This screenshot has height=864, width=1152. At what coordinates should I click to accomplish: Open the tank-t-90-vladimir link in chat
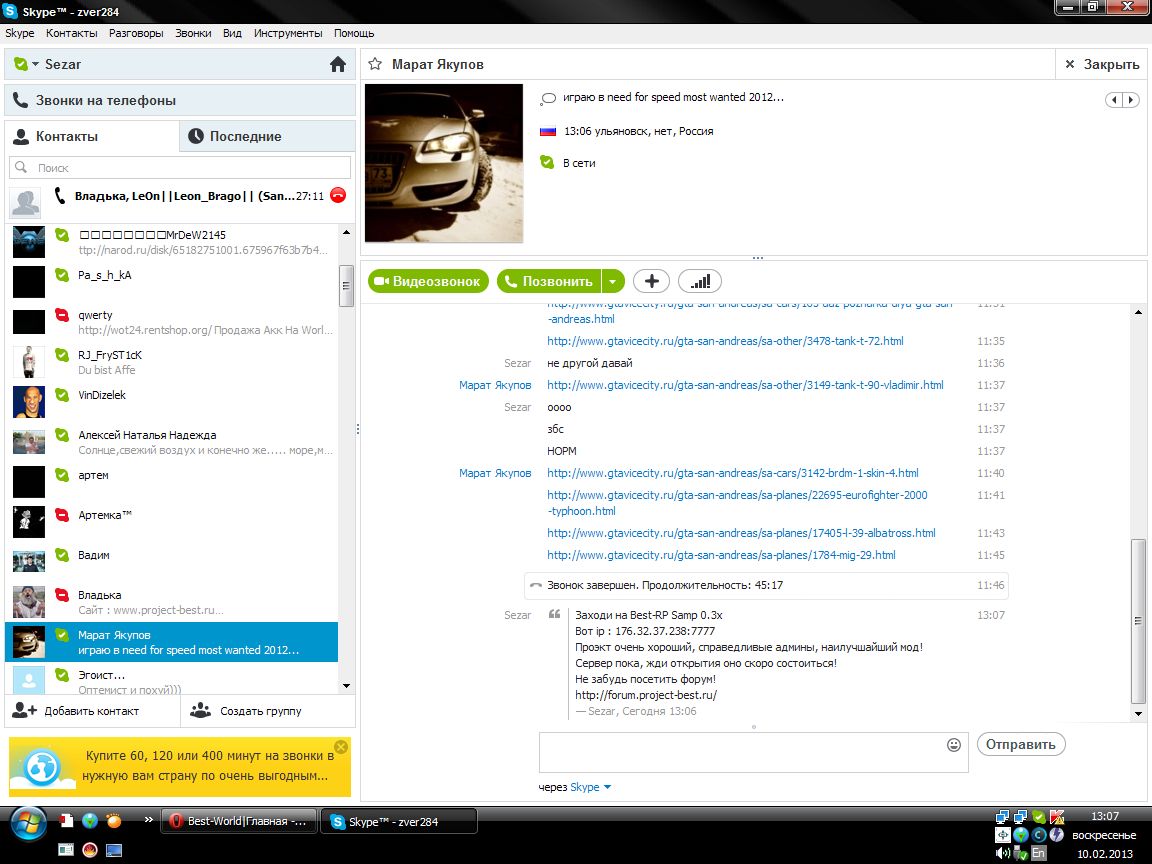click(745, 385)
